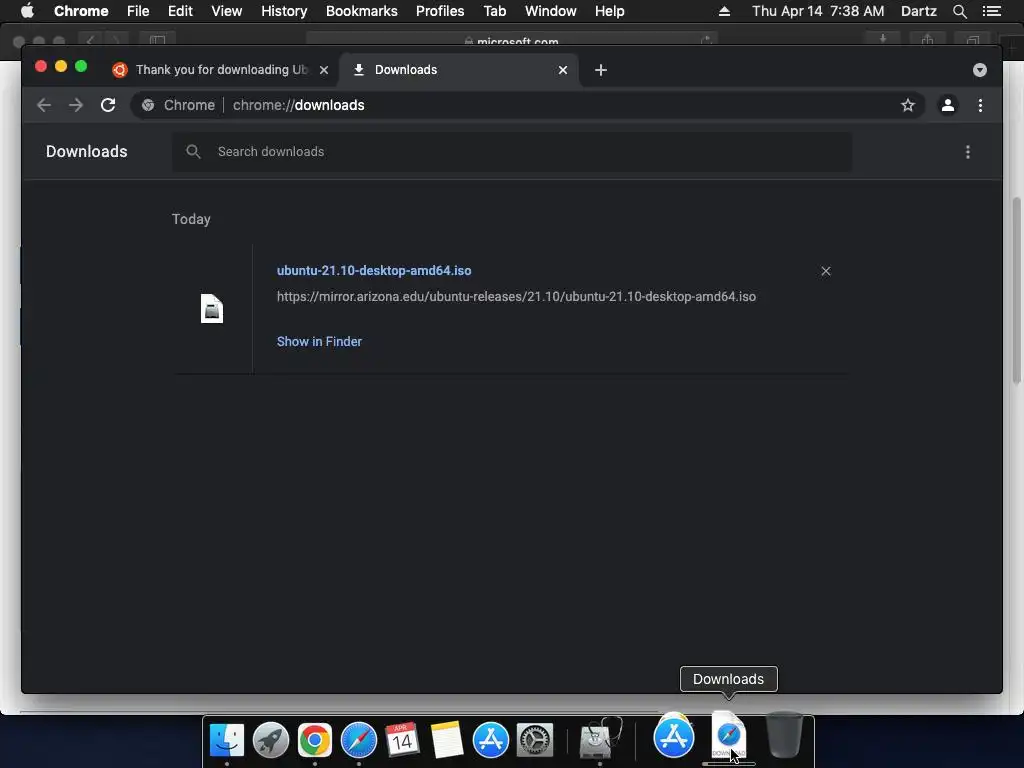Open the Profiles menu
Image resolution: width=1024 pixels, height=768 pixels.
[440, 11]
